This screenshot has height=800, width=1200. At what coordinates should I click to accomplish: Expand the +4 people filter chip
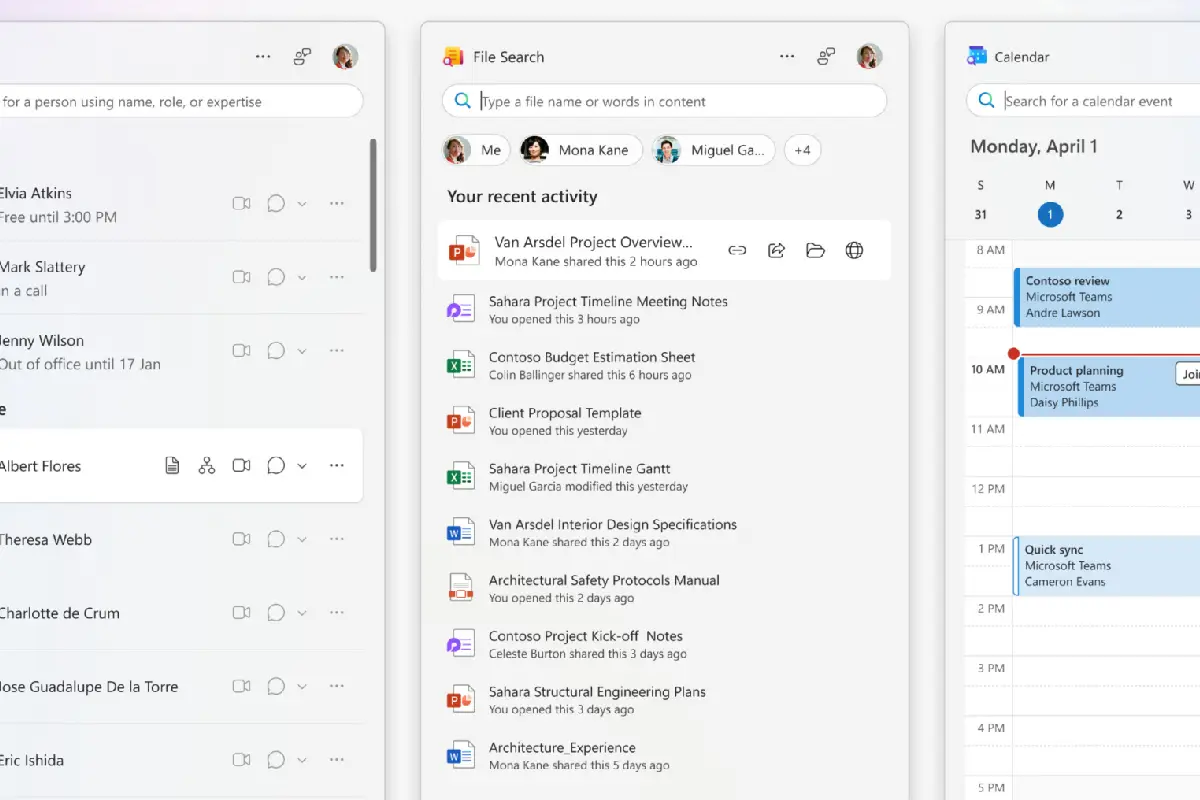tap(802, 150)
